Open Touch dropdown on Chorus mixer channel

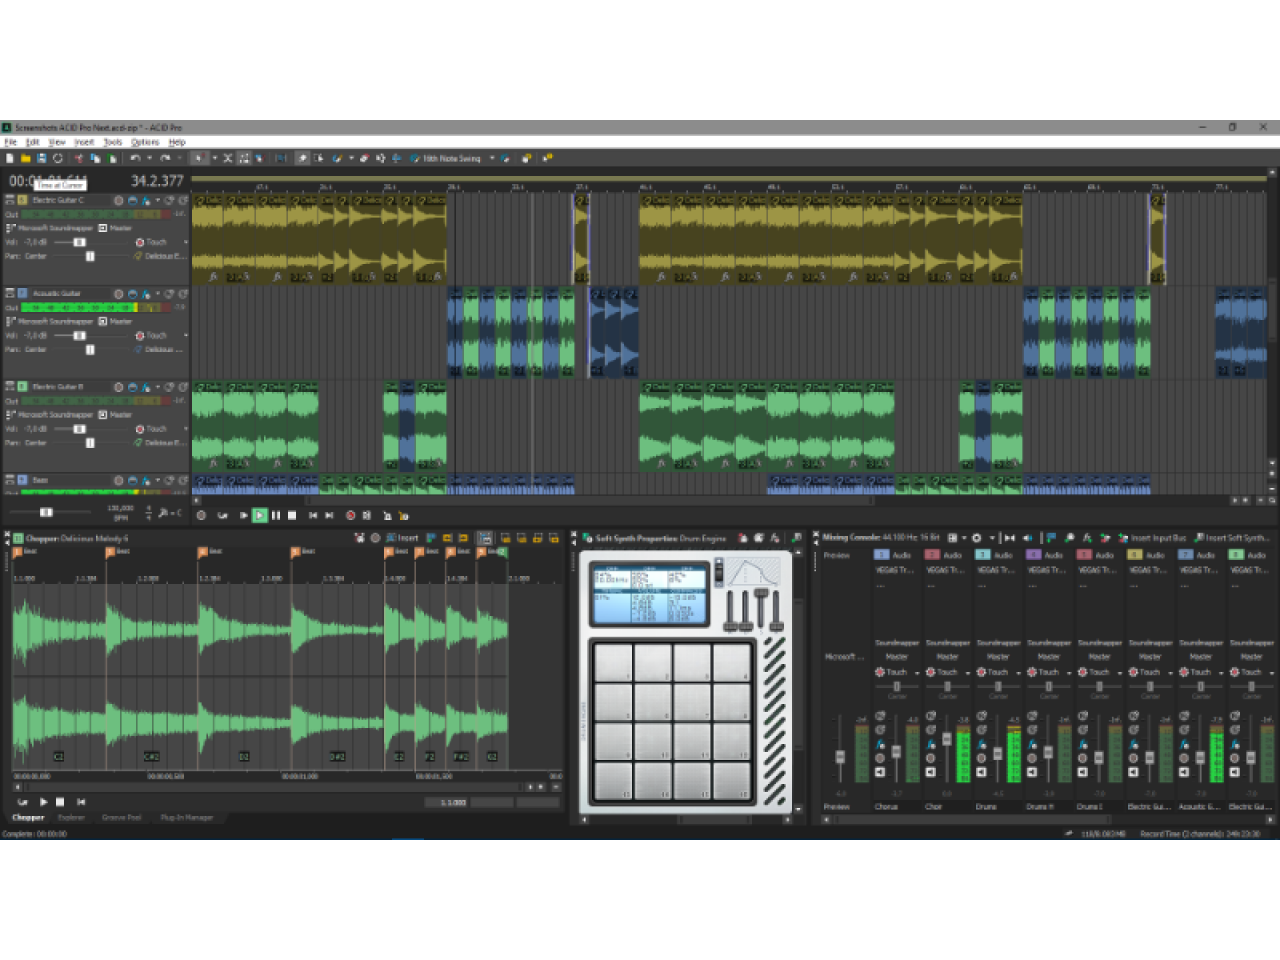pyautogui.click(x=917, y=673)
